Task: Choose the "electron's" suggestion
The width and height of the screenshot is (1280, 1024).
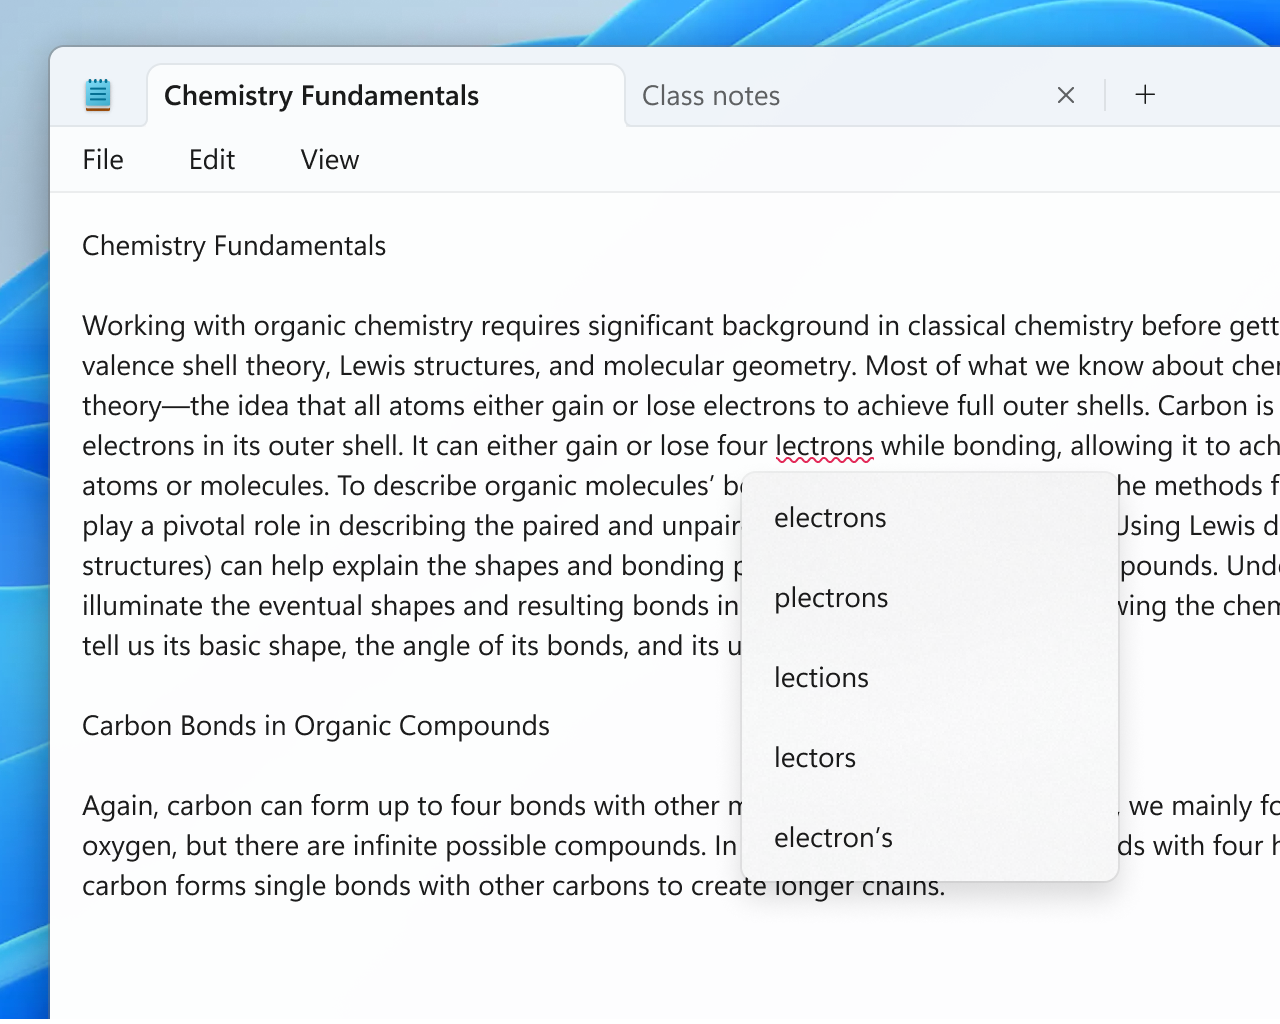Action: [833, 838]
